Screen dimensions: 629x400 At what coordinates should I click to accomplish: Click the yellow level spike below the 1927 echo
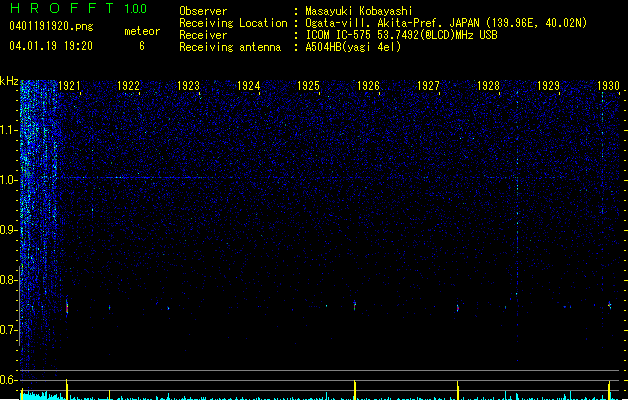[458, 390]
